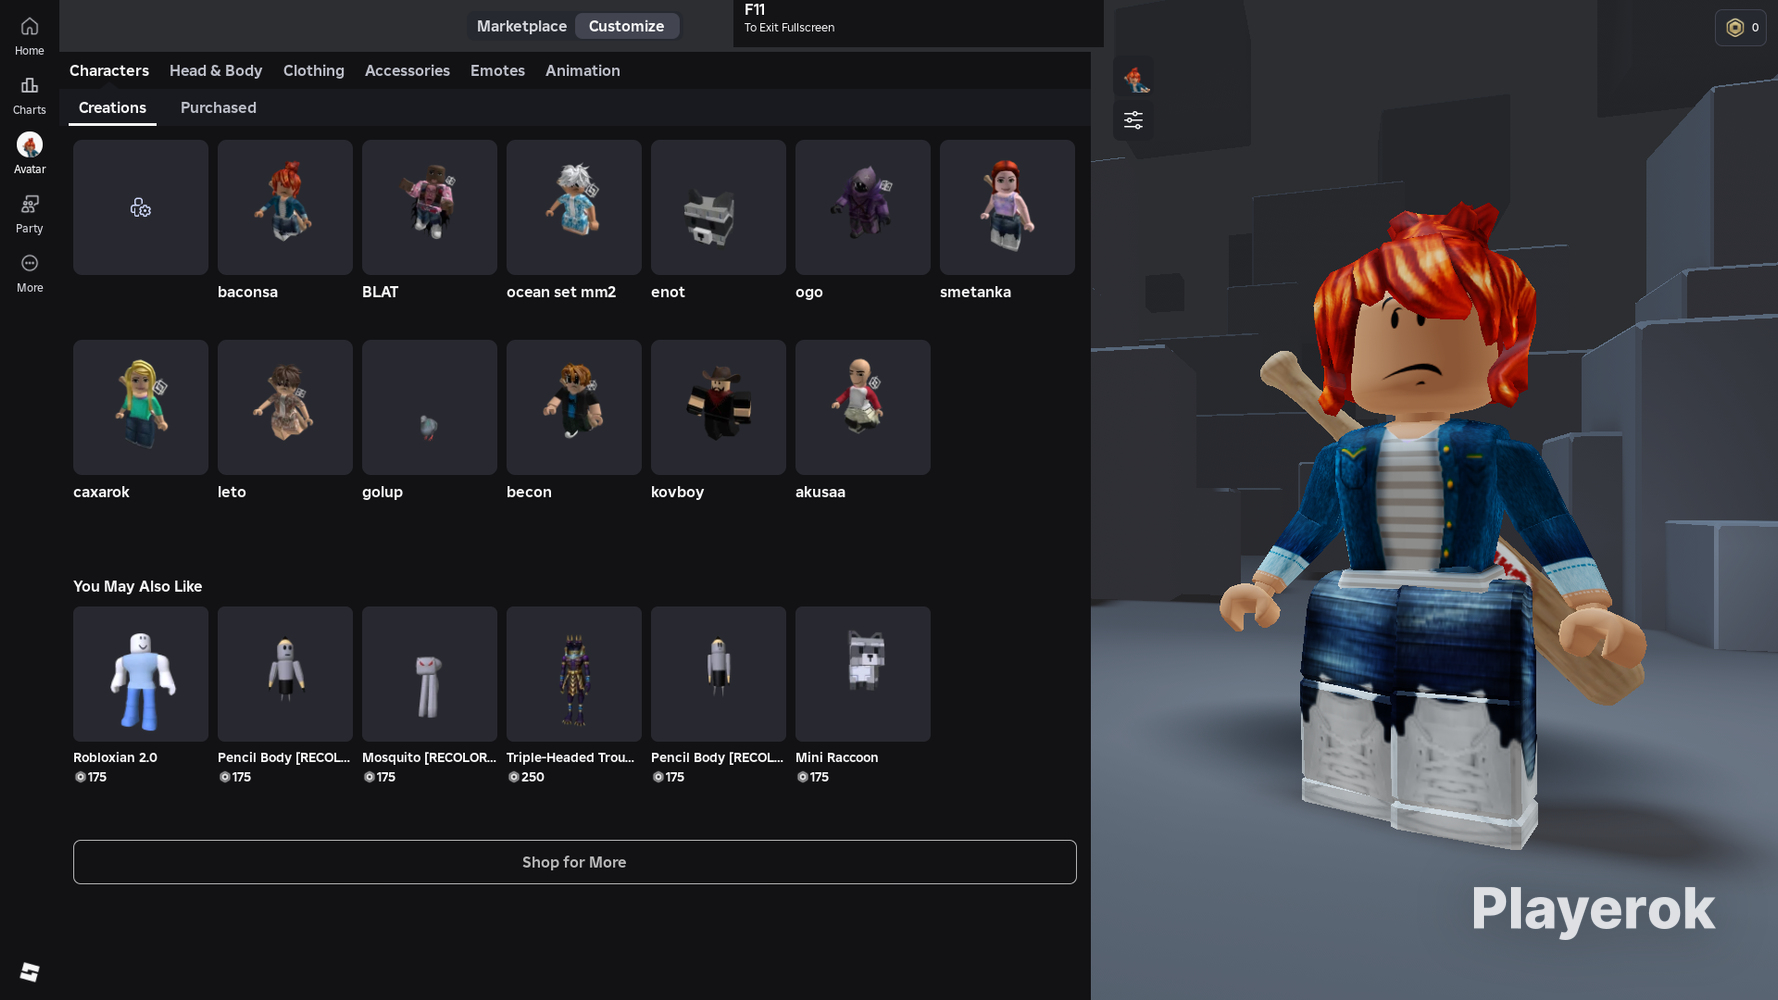Select the enot character outfit
The width and height of the screenshot is (1778, 1000).
718,207
